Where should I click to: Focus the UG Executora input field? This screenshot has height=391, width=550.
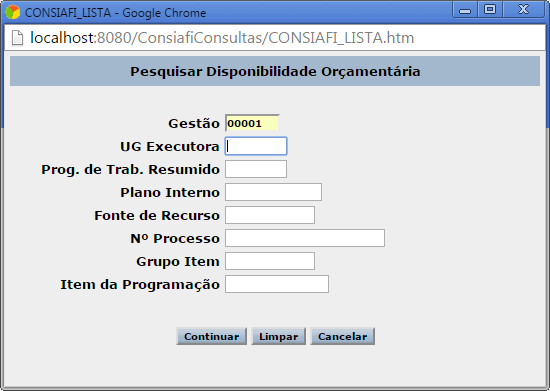[x=256, y=146]
